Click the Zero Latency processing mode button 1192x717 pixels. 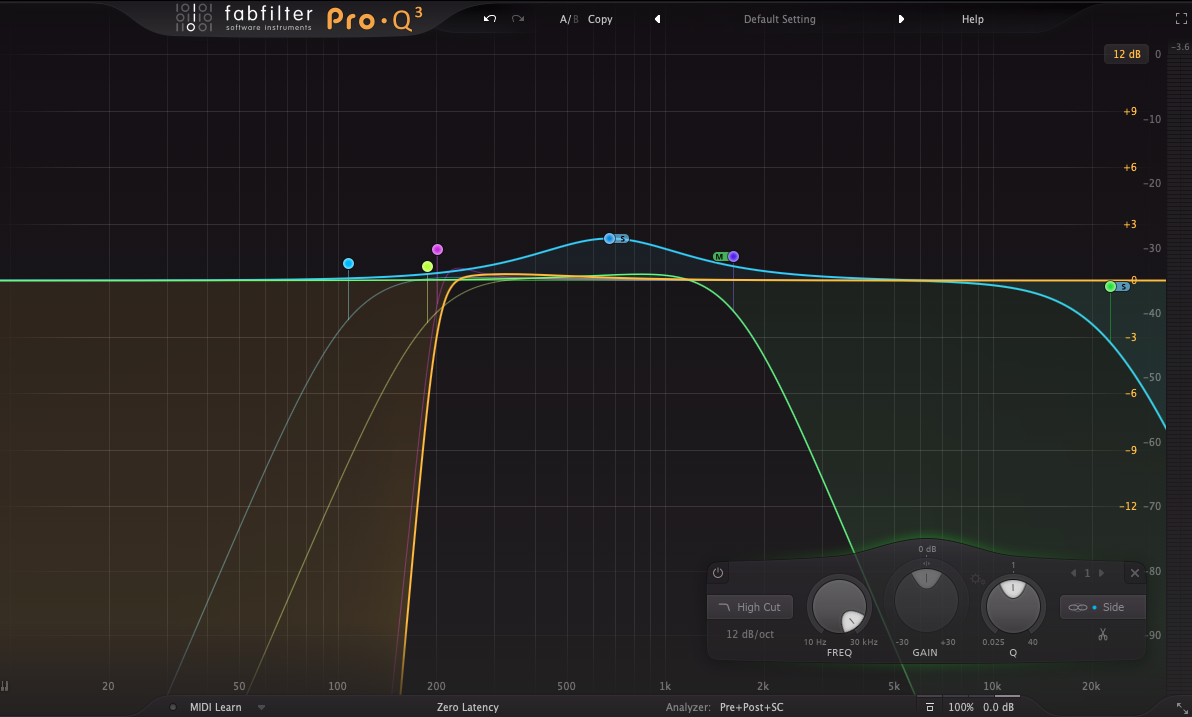click(467, 707)
